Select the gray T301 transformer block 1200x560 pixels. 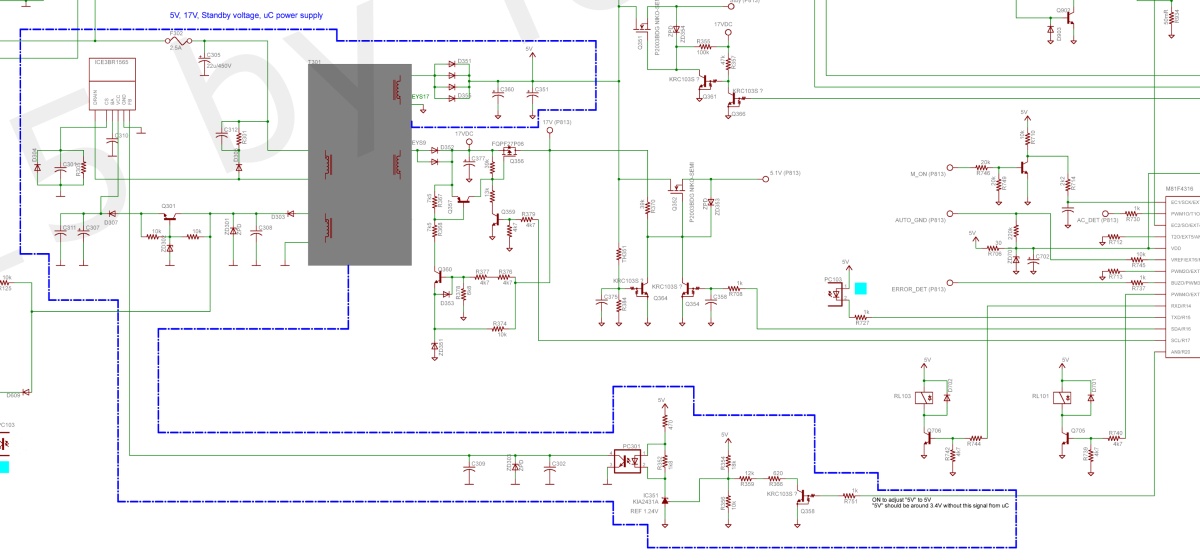tap(359, 165)
